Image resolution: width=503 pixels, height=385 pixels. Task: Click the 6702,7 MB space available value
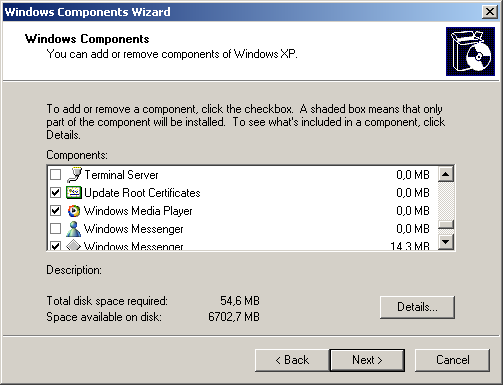pyautogui.click(x=234, y=316)
